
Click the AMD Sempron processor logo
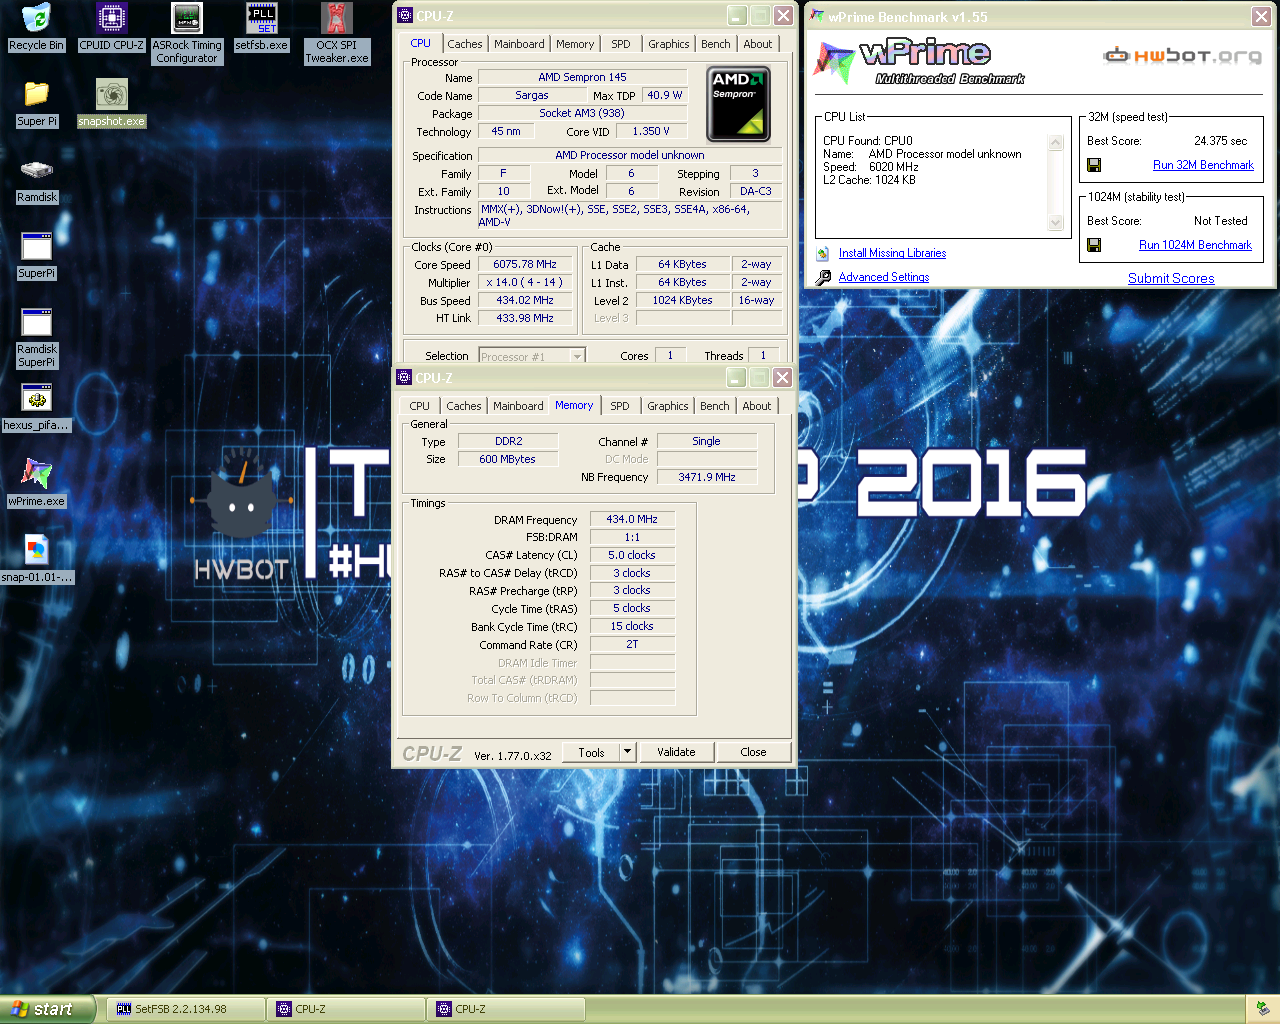click(x=738, y=104)
